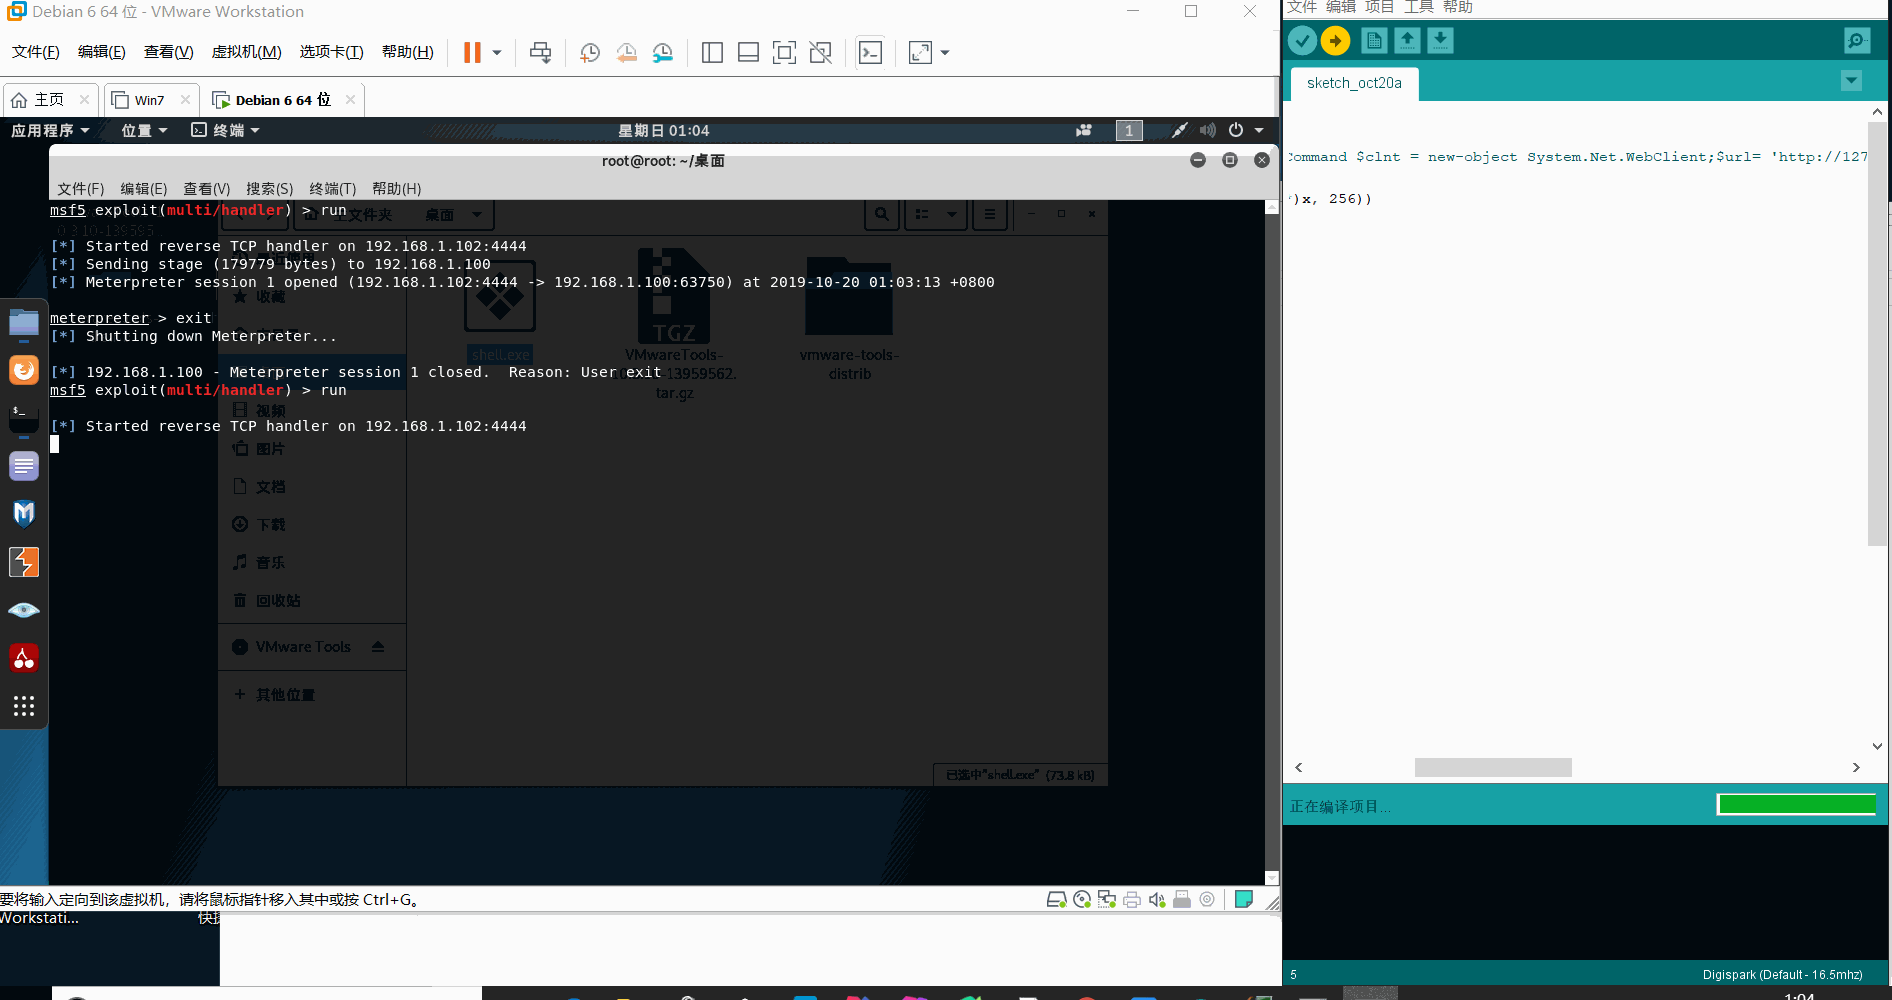
Task: Open the Arduino serial monitor
Action: click(x=1857, y=40)
